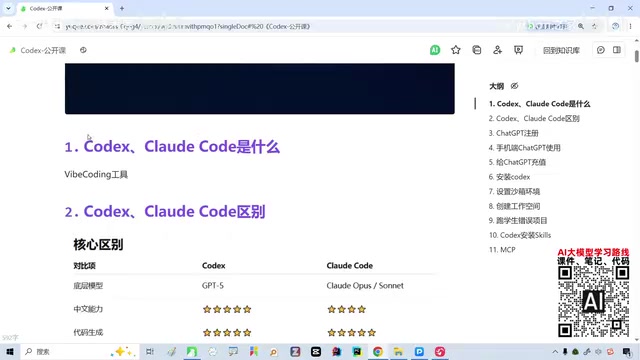Open Task View on the taskbar
The height and width of the screenshot is (360, 640).
click(150, 351)
